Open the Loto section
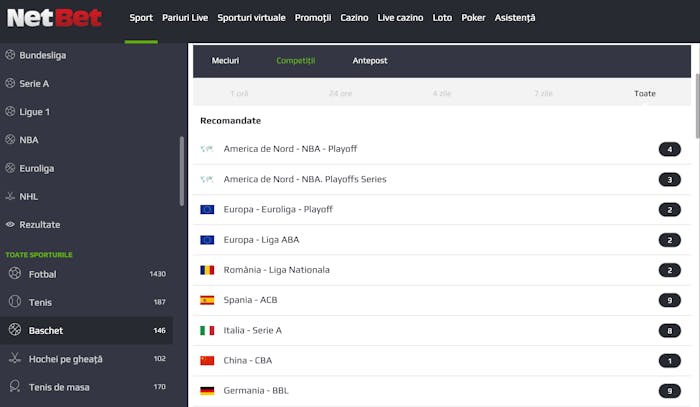Screen dimensions: 700x407 tap(442, 18)
